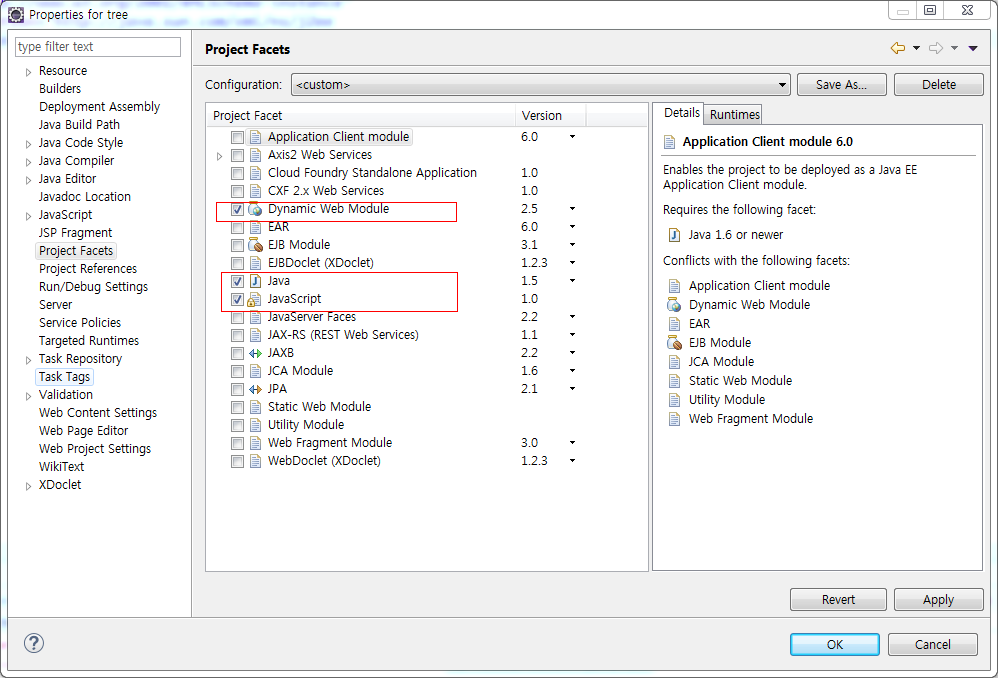Uncheck the JavaScript facet checkbox

tap(237, 299)
